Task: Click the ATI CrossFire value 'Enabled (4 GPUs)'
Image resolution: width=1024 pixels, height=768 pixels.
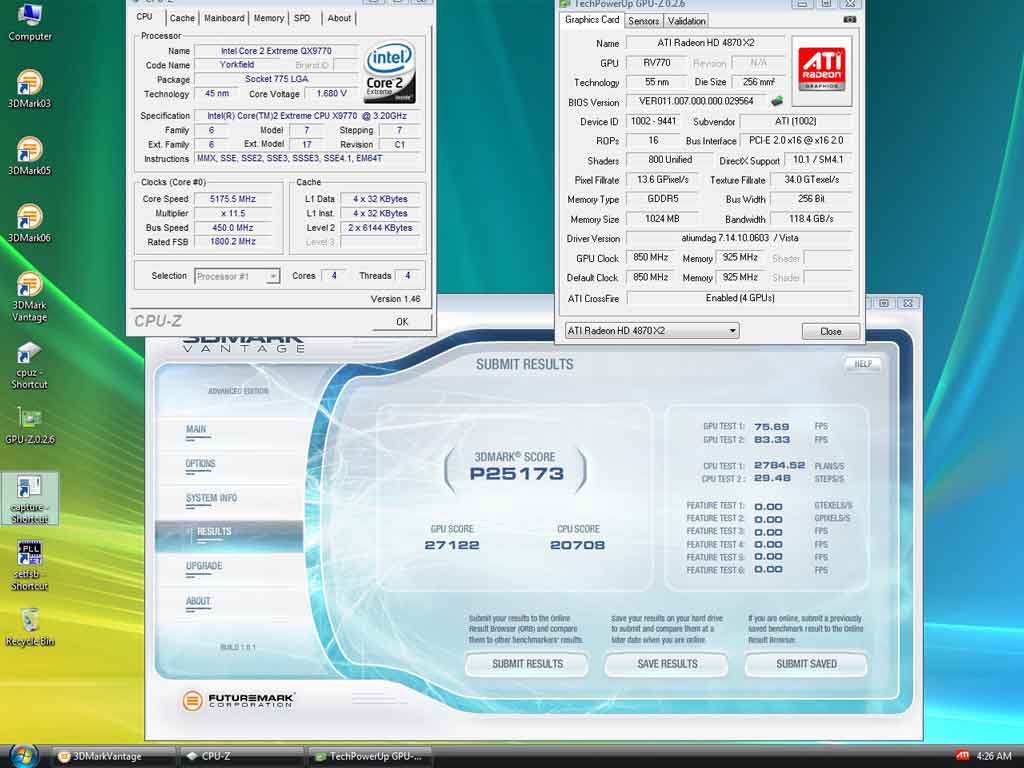Action: point(740,298)
